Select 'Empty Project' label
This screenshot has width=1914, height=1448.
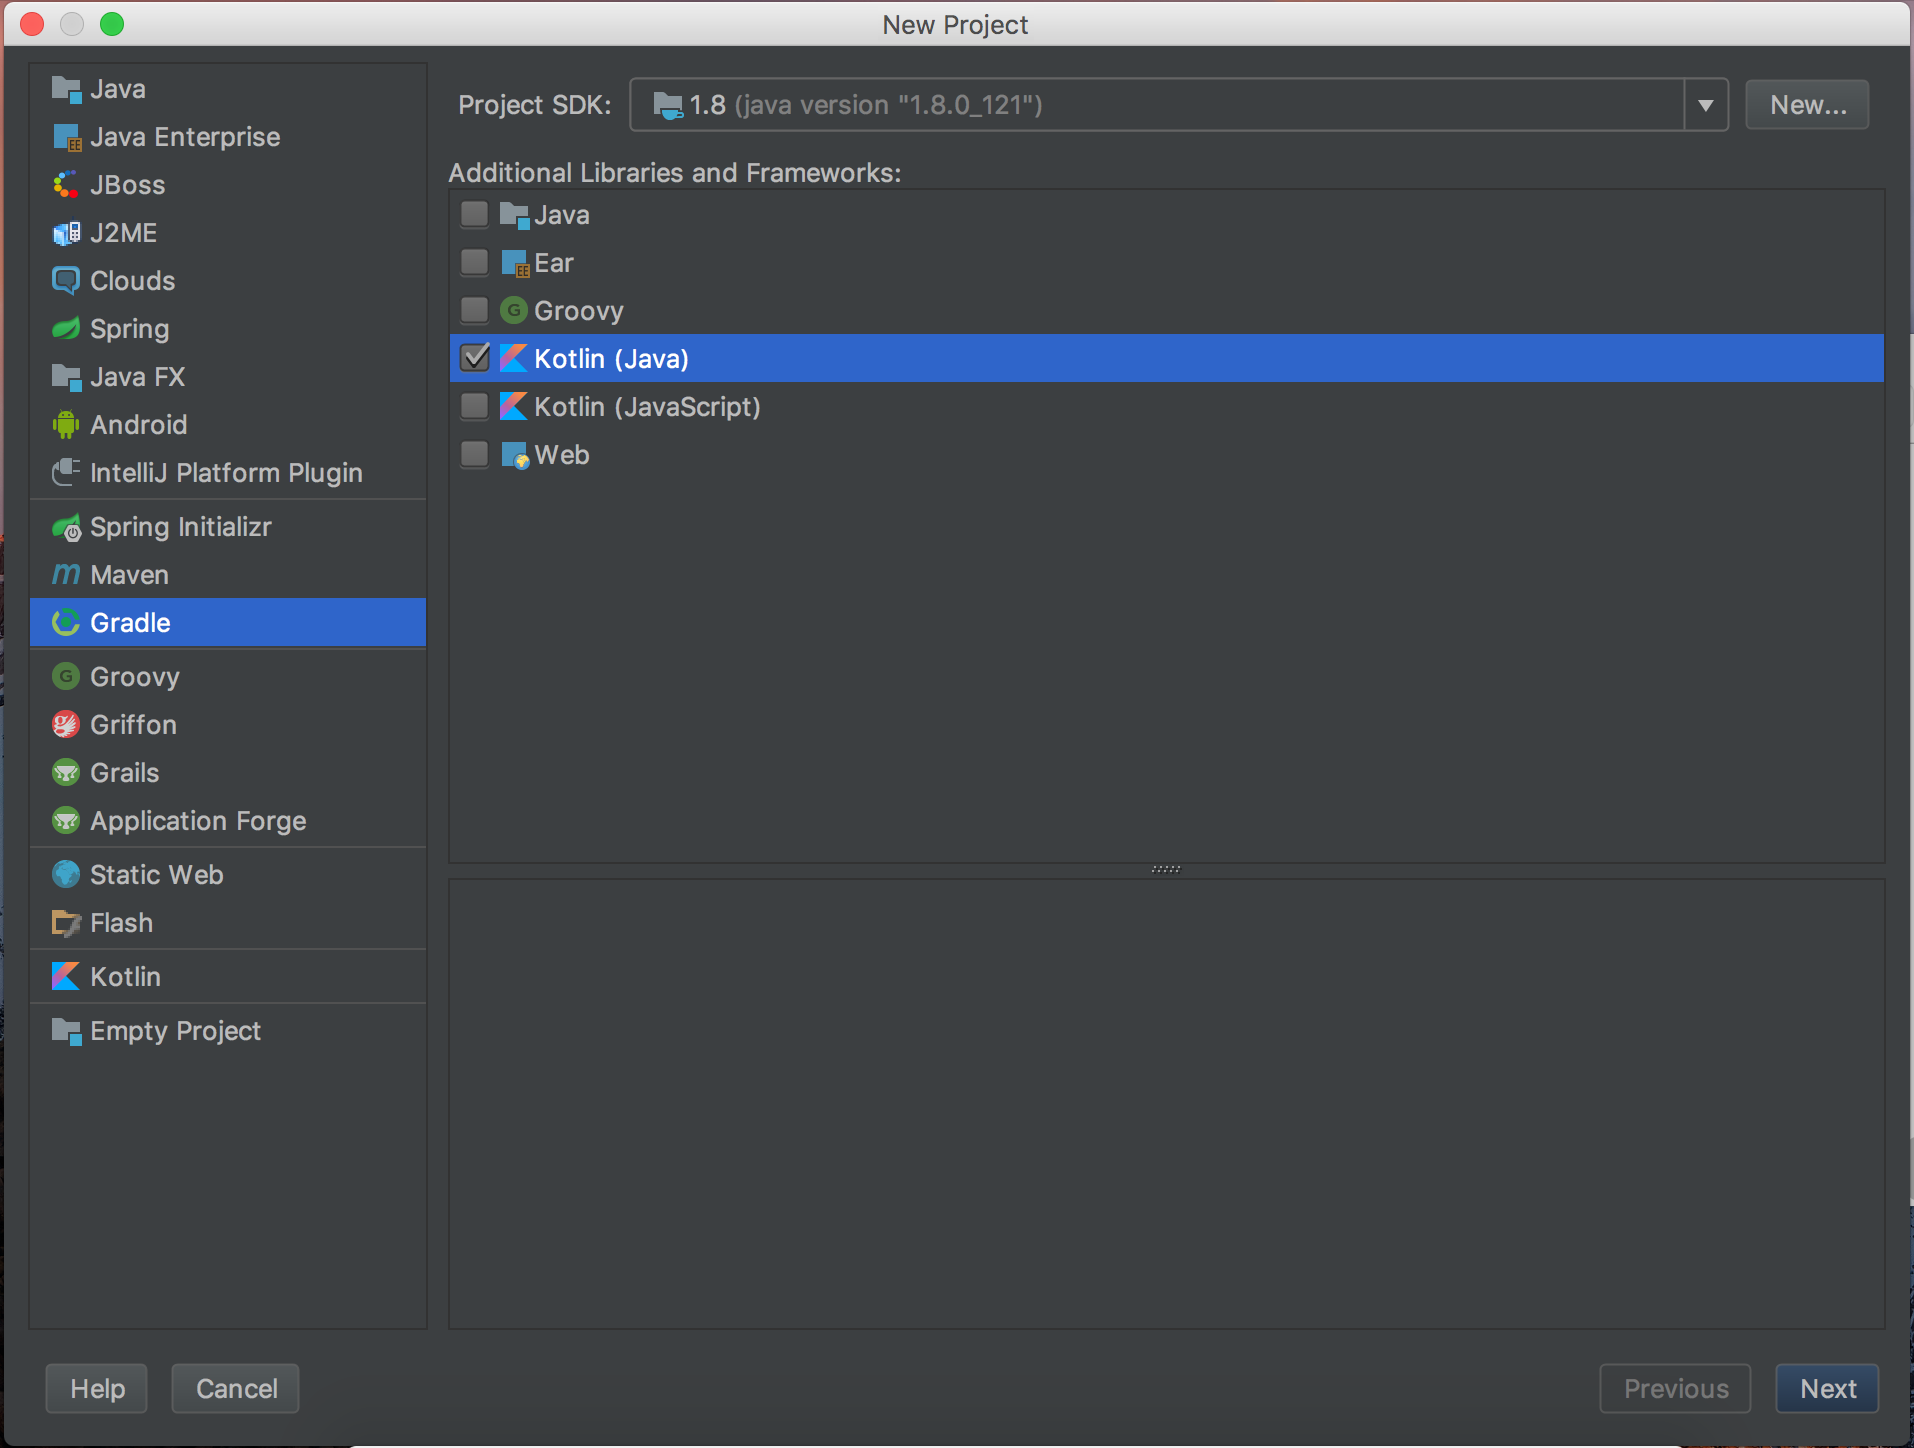(175, 1031)
